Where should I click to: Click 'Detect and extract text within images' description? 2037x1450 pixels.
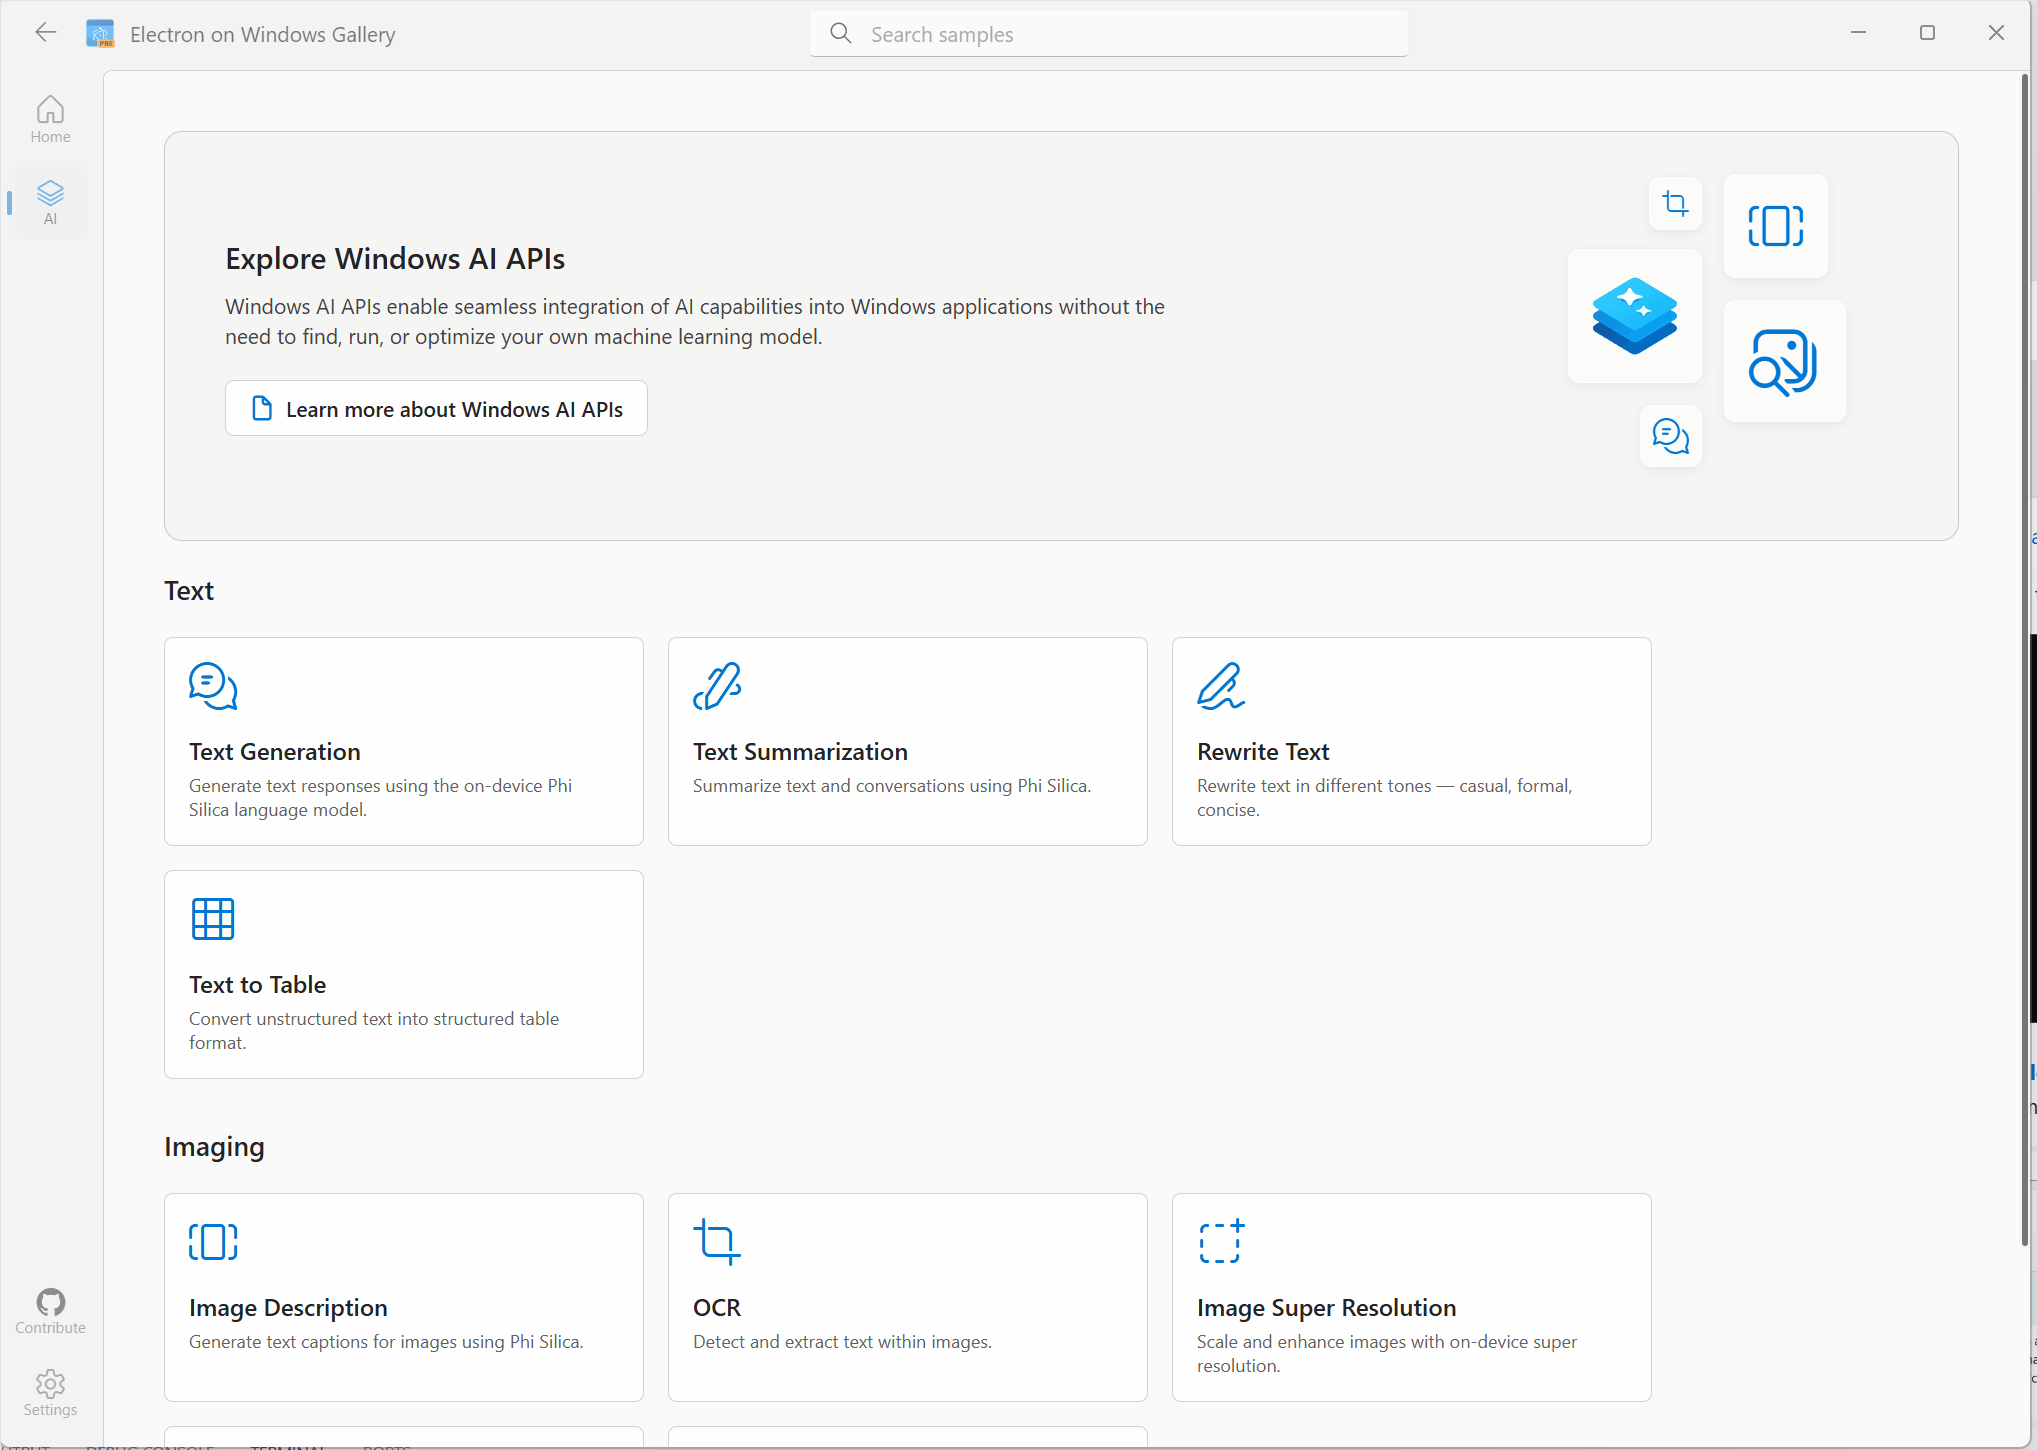842,1342
